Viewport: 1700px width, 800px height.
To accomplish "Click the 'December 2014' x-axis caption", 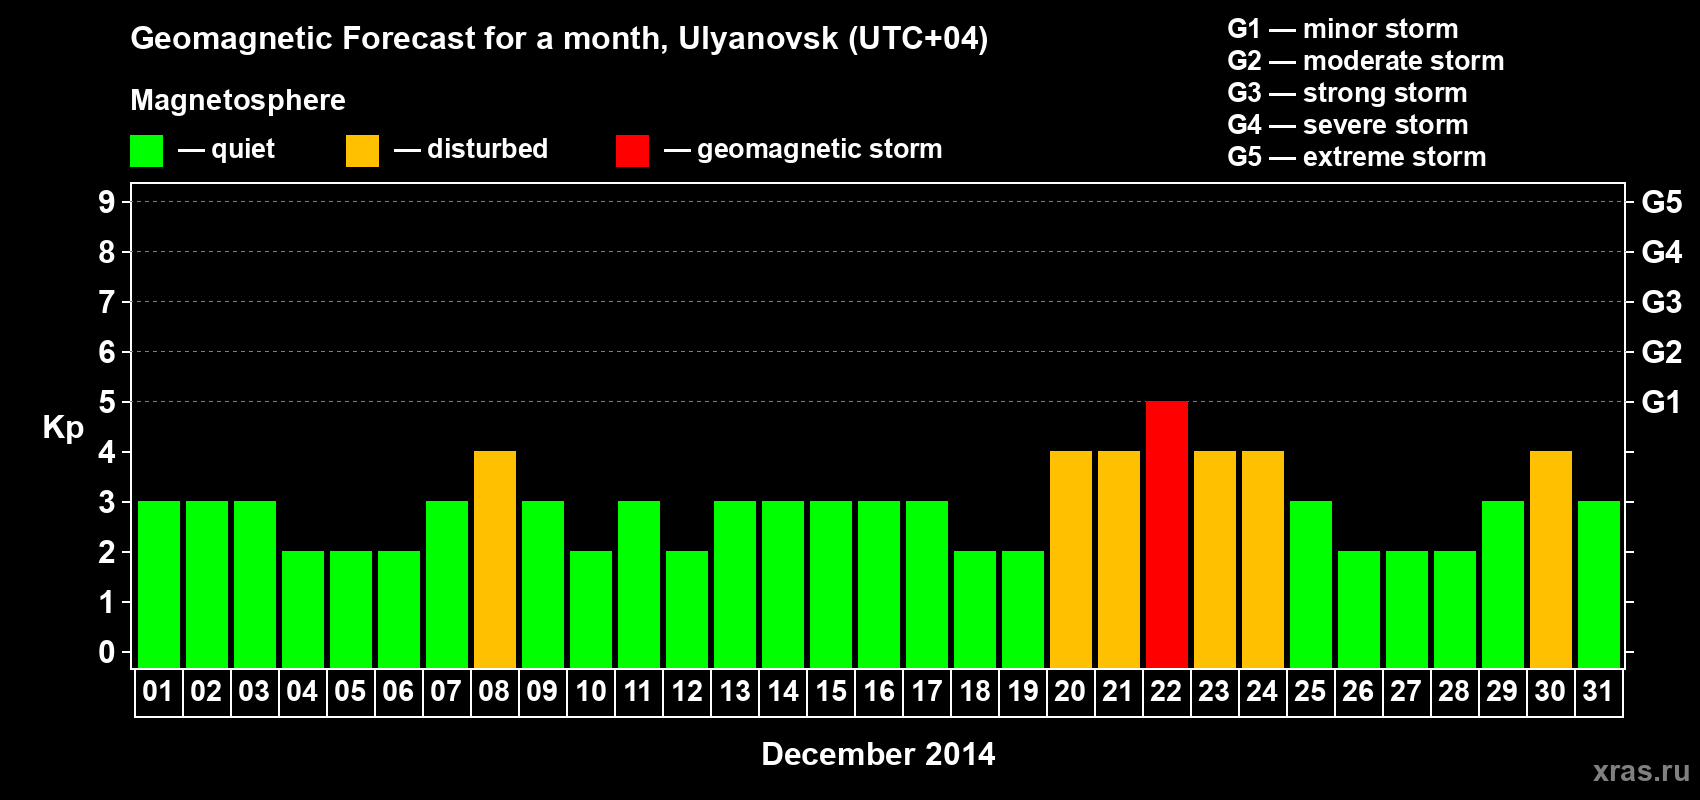I will [878, 754].
